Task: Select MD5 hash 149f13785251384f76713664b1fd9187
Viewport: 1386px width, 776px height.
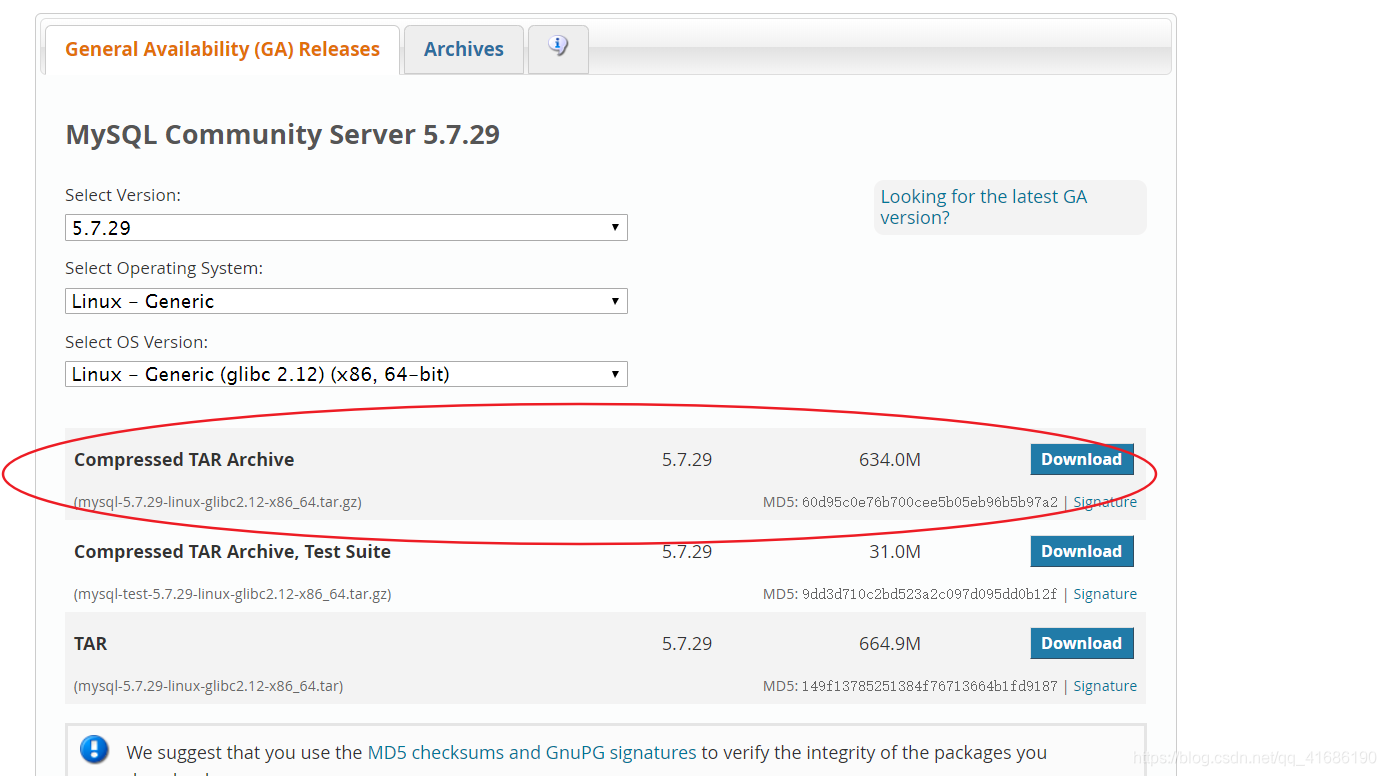Action: tap(929, 686)
